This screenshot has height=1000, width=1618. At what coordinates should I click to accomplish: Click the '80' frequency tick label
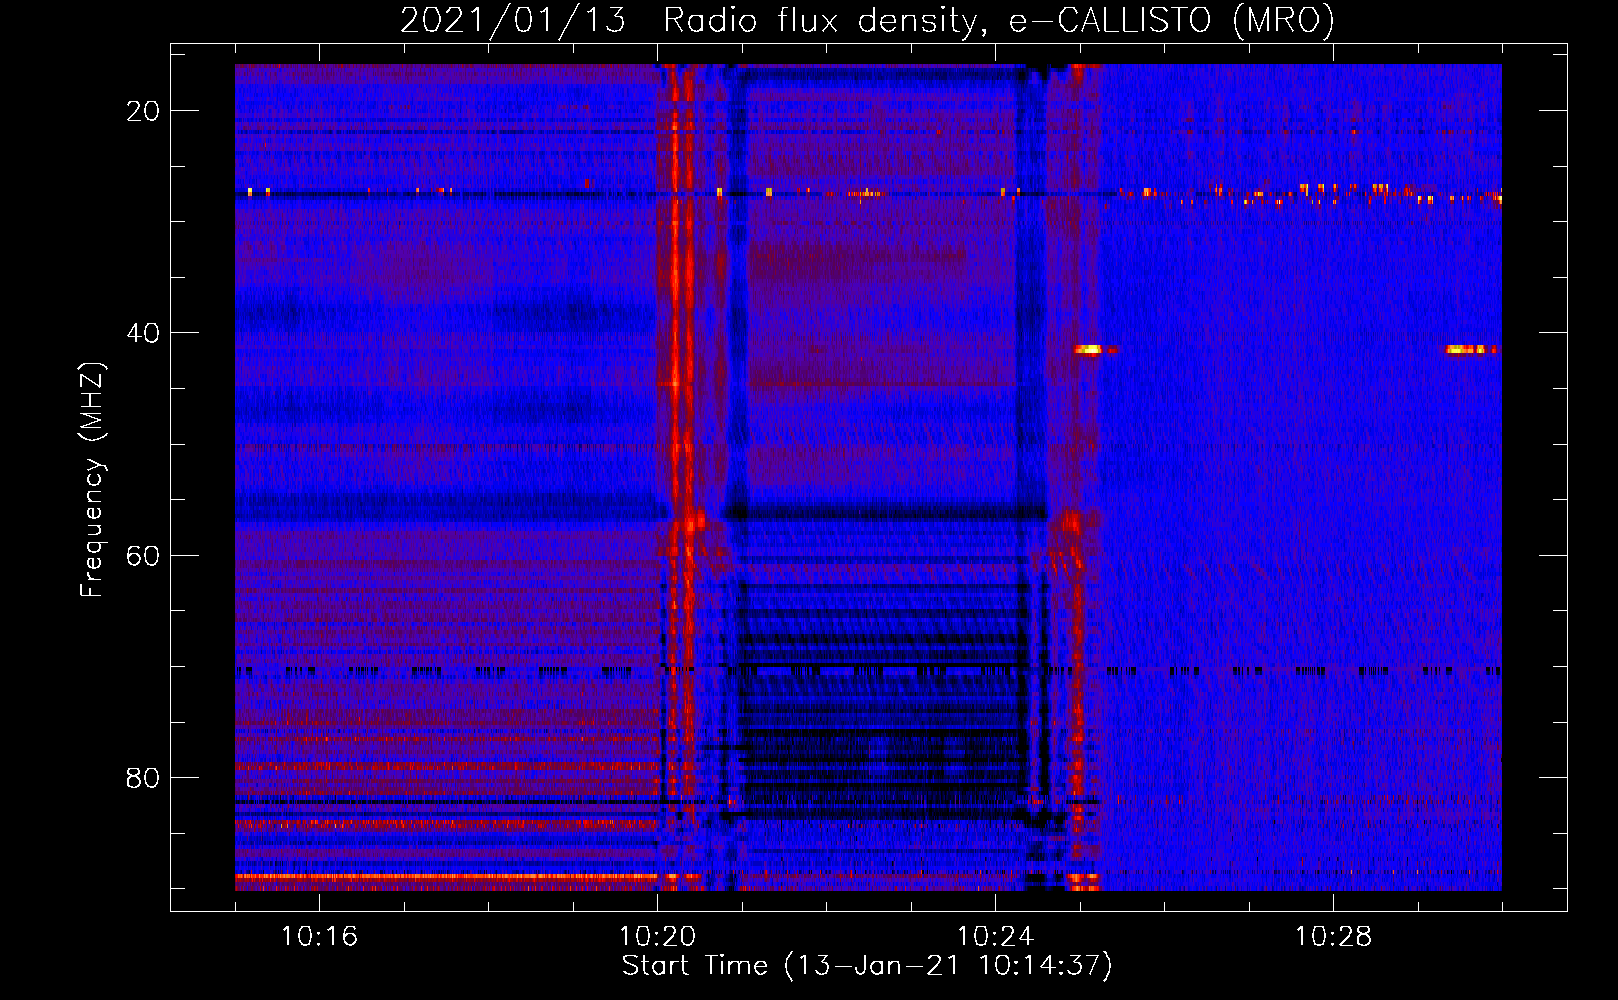143,778
